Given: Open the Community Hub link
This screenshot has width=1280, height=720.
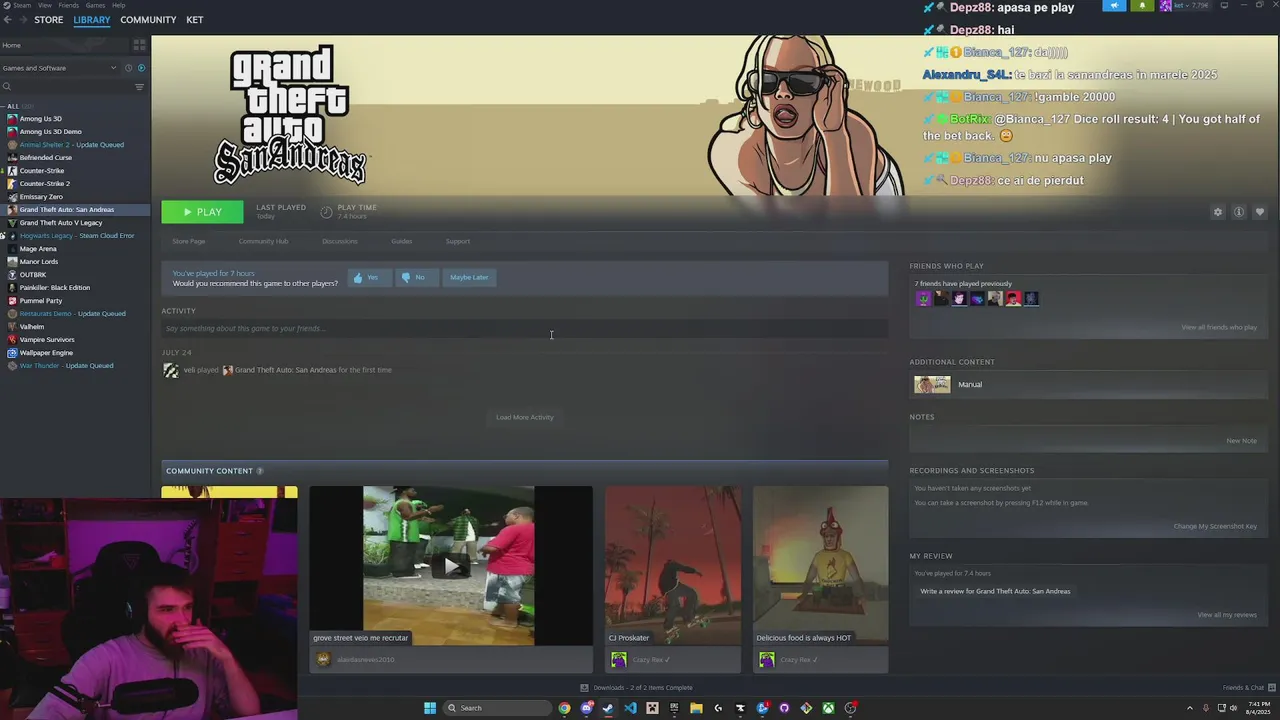Looking at the screenshot, I should [263, 241].
